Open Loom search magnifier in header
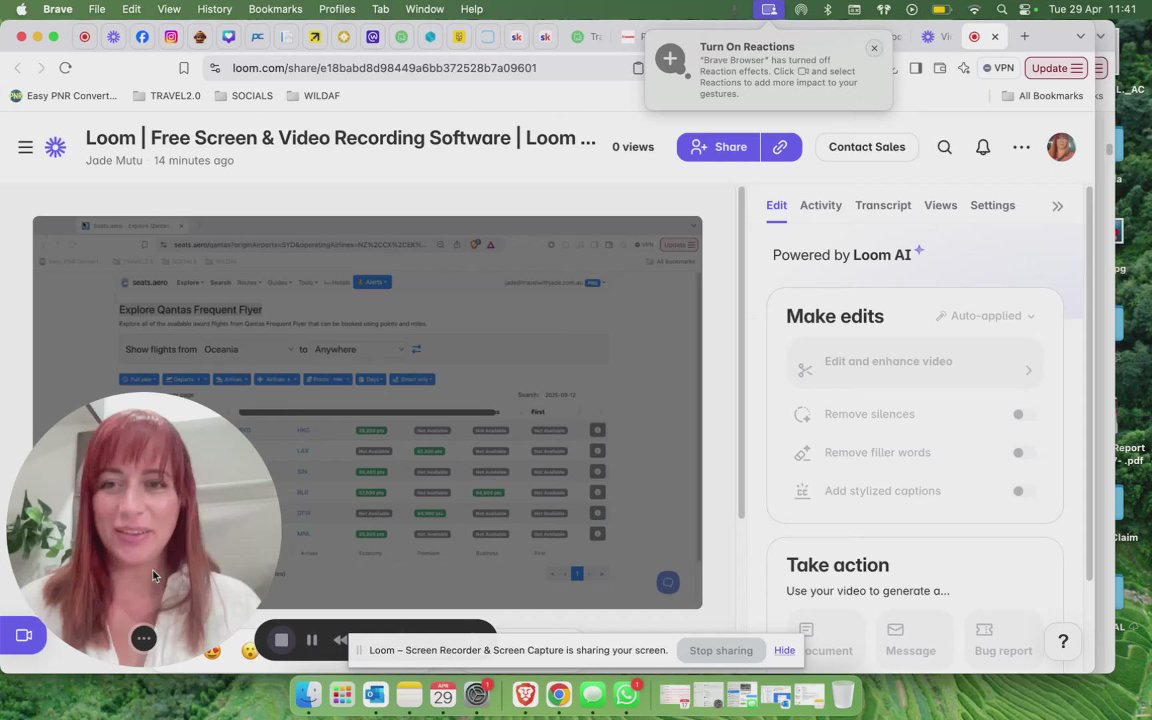Viewport: 1152px width, 720px height. (x=945, y=147)
